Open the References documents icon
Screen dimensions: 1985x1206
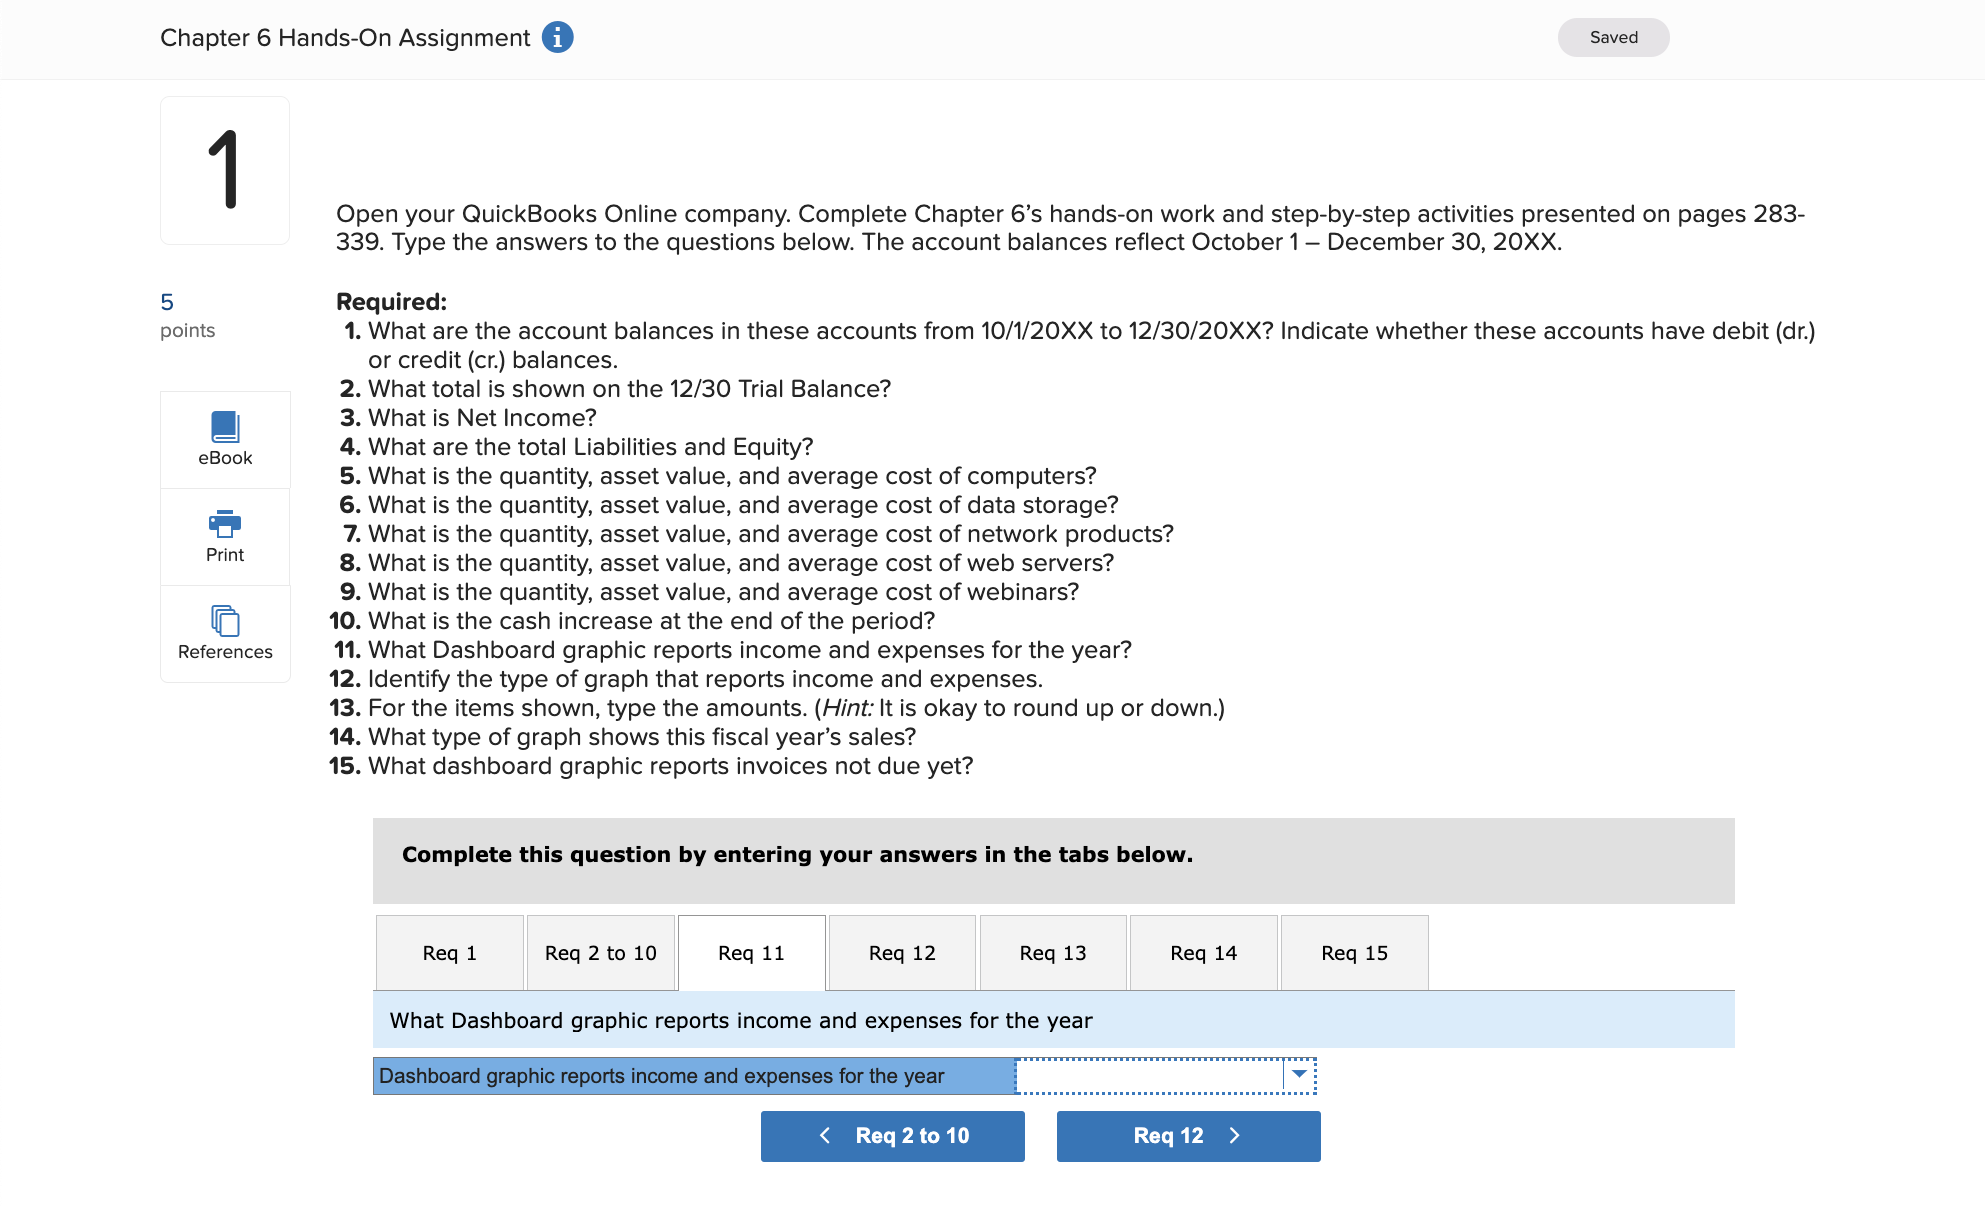click(x=225, y=621)
